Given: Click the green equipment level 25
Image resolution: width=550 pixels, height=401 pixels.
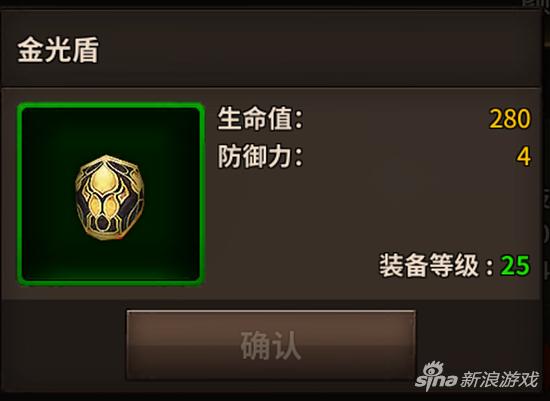Looking at the screenshot, I should [515, 266].
